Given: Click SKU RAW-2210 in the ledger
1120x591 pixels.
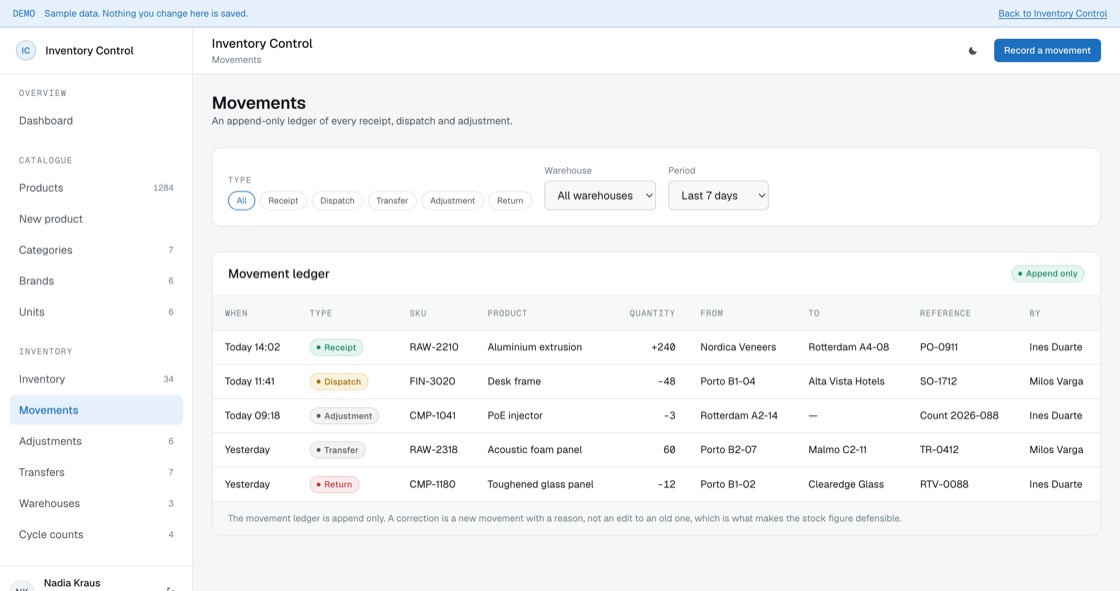Looking at the screenshot, I should point(434,347).
